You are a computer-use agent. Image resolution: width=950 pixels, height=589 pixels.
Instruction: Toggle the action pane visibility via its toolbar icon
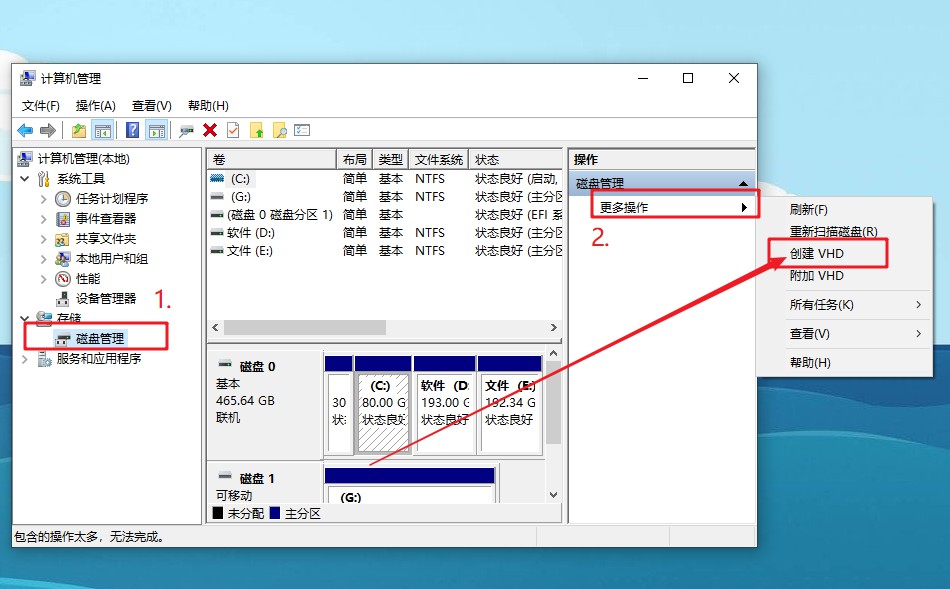click(x=154, y=130)
